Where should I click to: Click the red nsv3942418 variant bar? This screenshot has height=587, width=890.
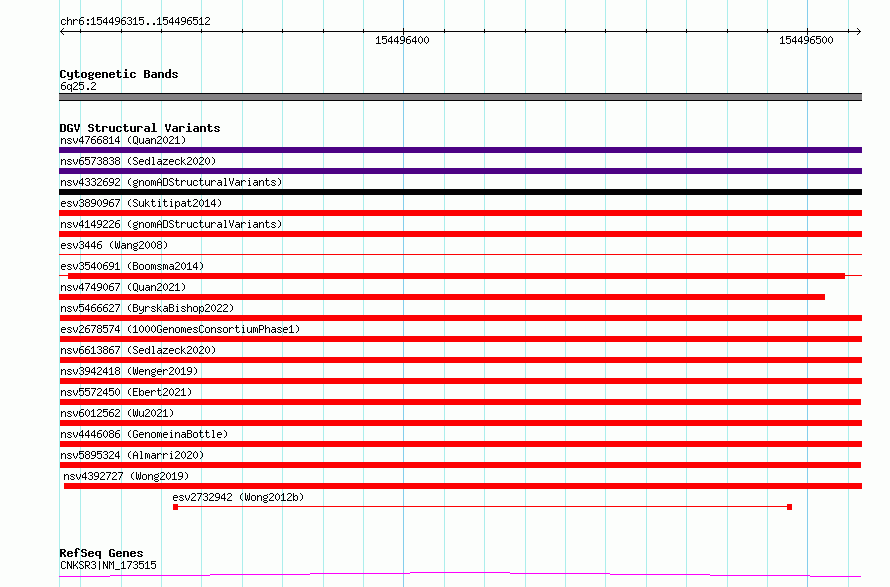point(460,381)
